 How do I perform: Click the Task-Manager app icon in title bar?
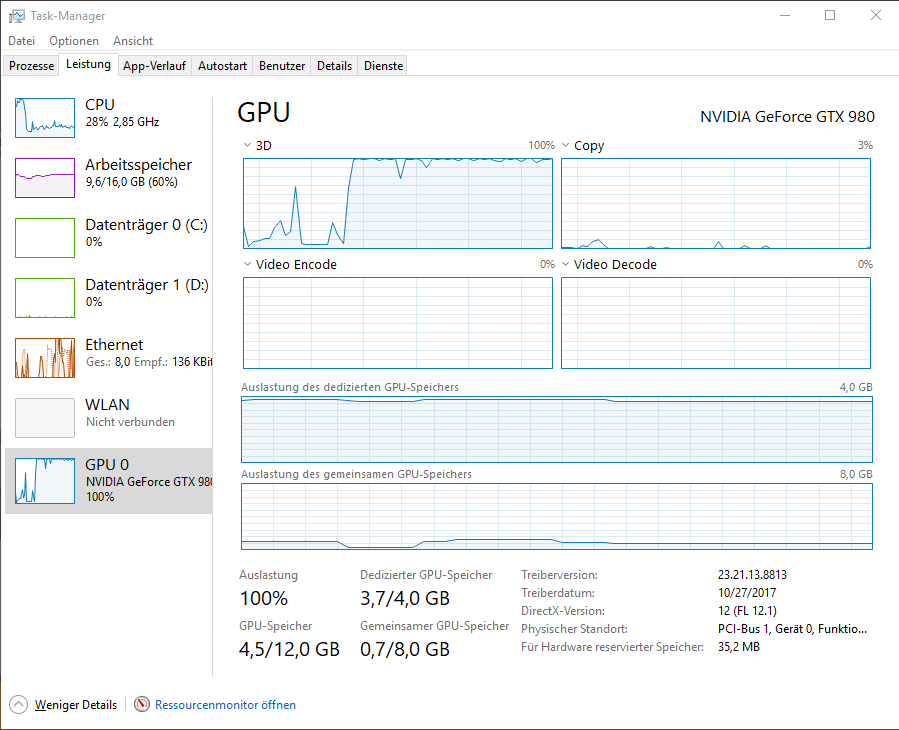coord(17,15)
